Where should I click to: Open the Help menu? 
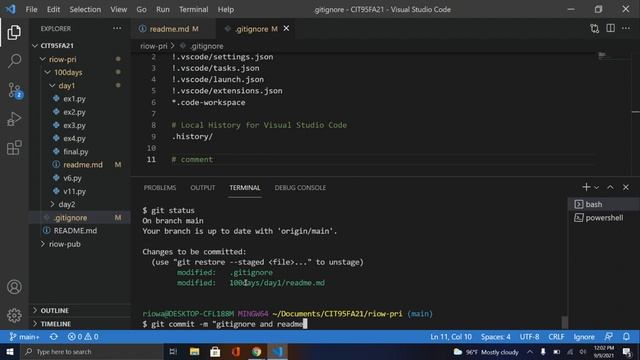[226, 9]
